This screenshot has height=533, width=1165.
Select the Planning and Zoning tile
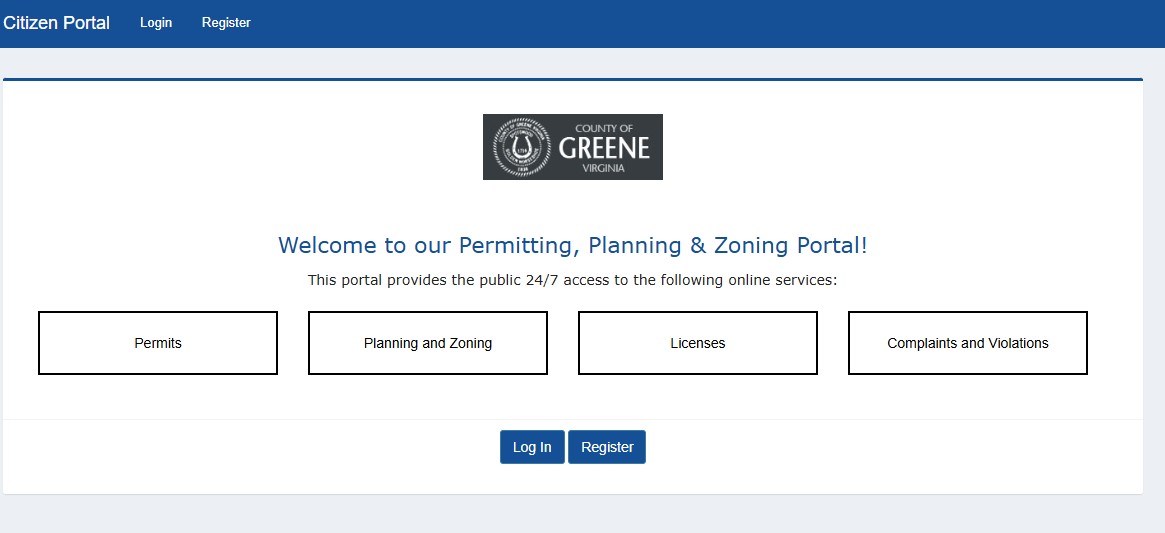tap(428, 343)
